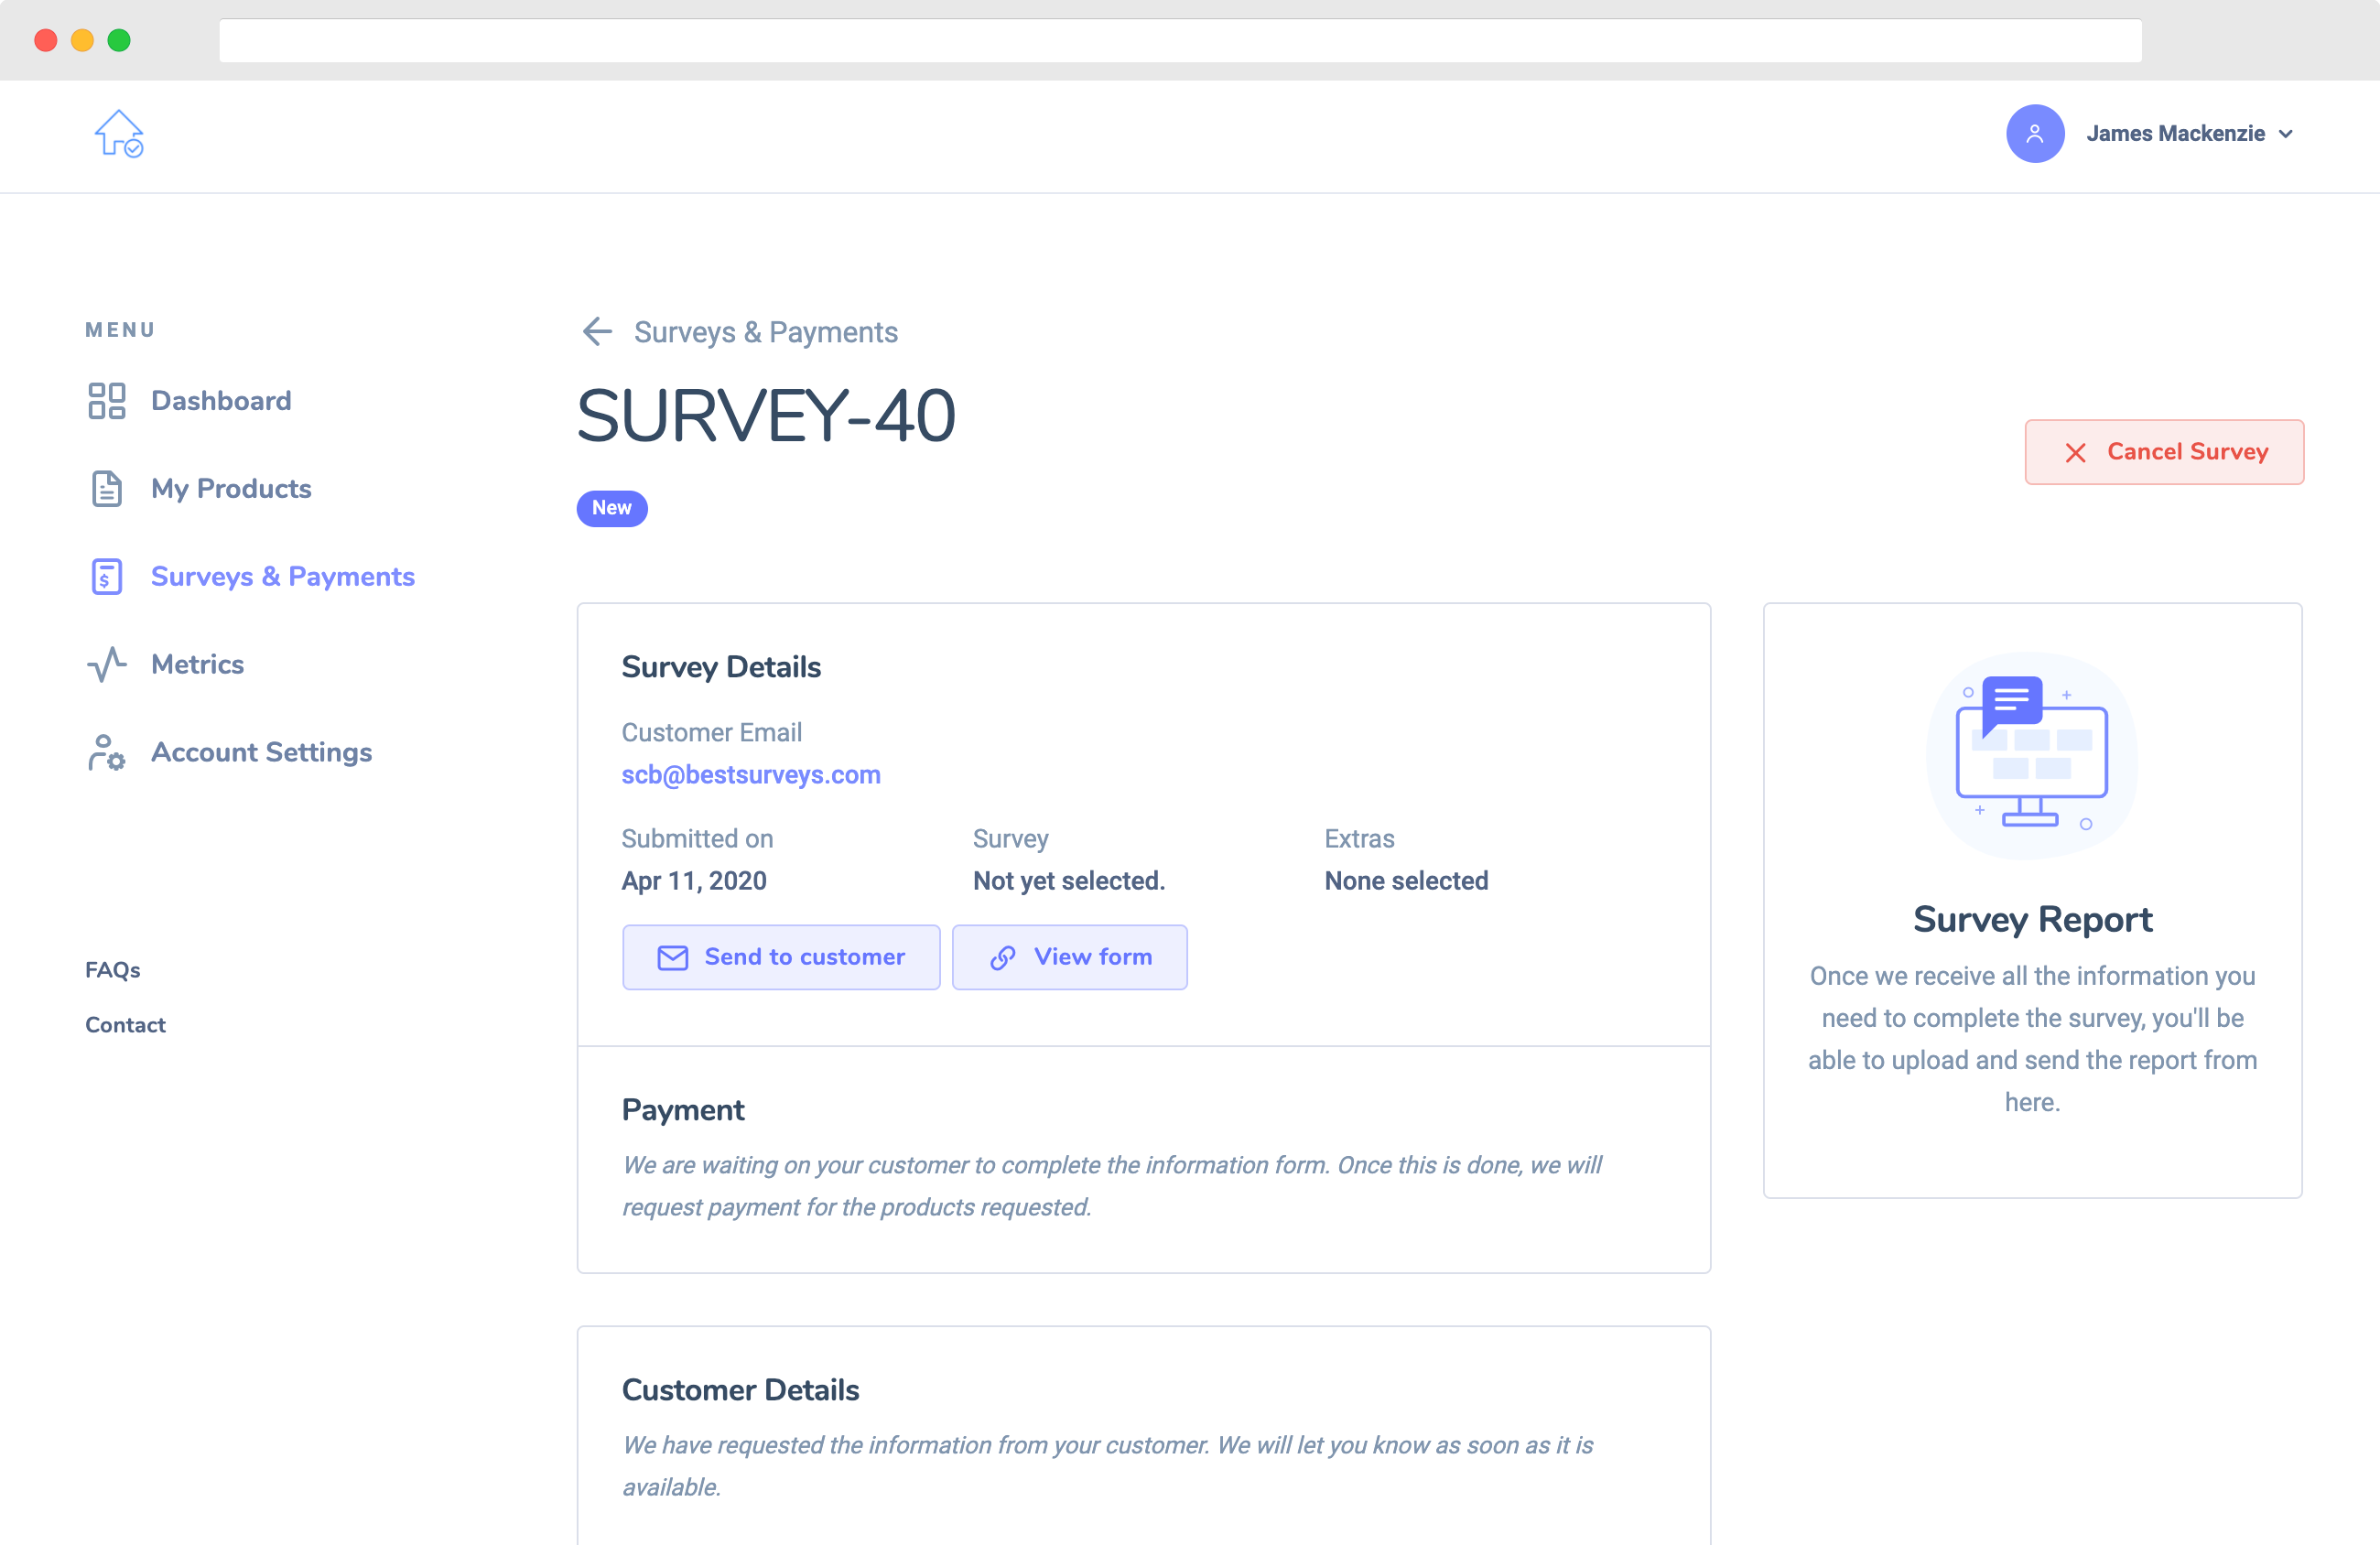Click the My Products document icon

(x=107, y=489)
